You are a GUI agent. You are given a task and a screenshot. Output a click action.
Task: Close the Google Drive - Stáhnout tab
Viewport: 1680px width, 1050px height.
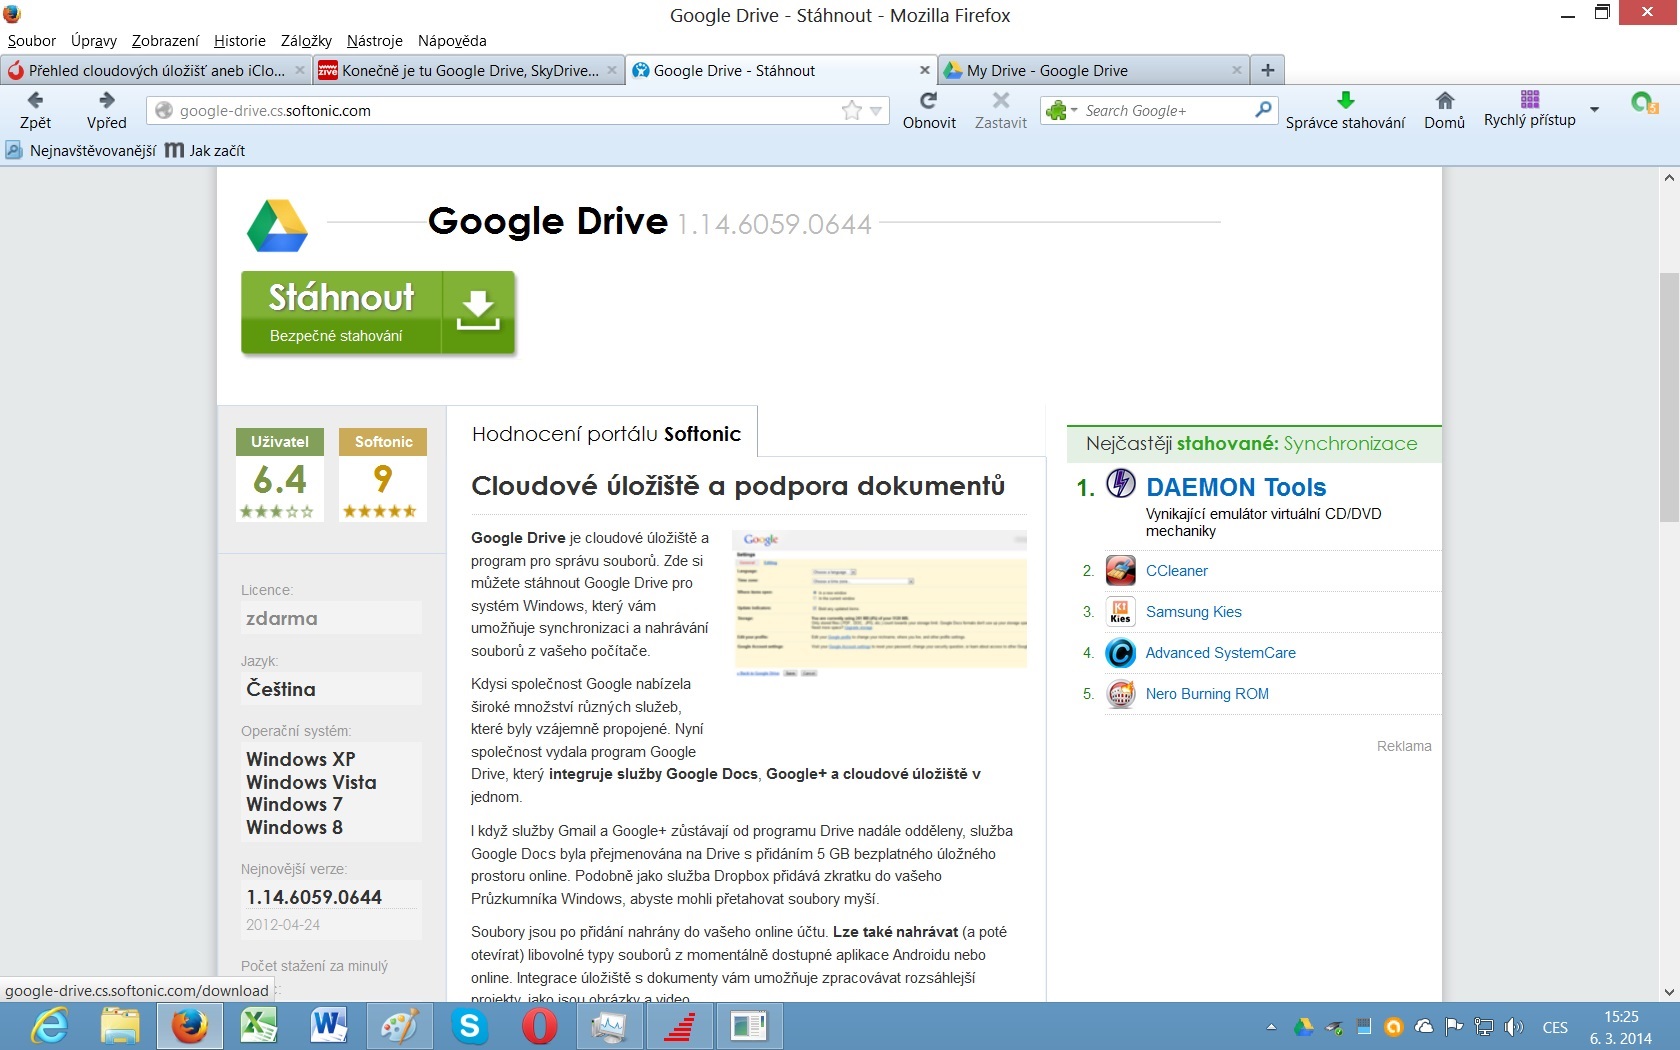tap(925, 70)
